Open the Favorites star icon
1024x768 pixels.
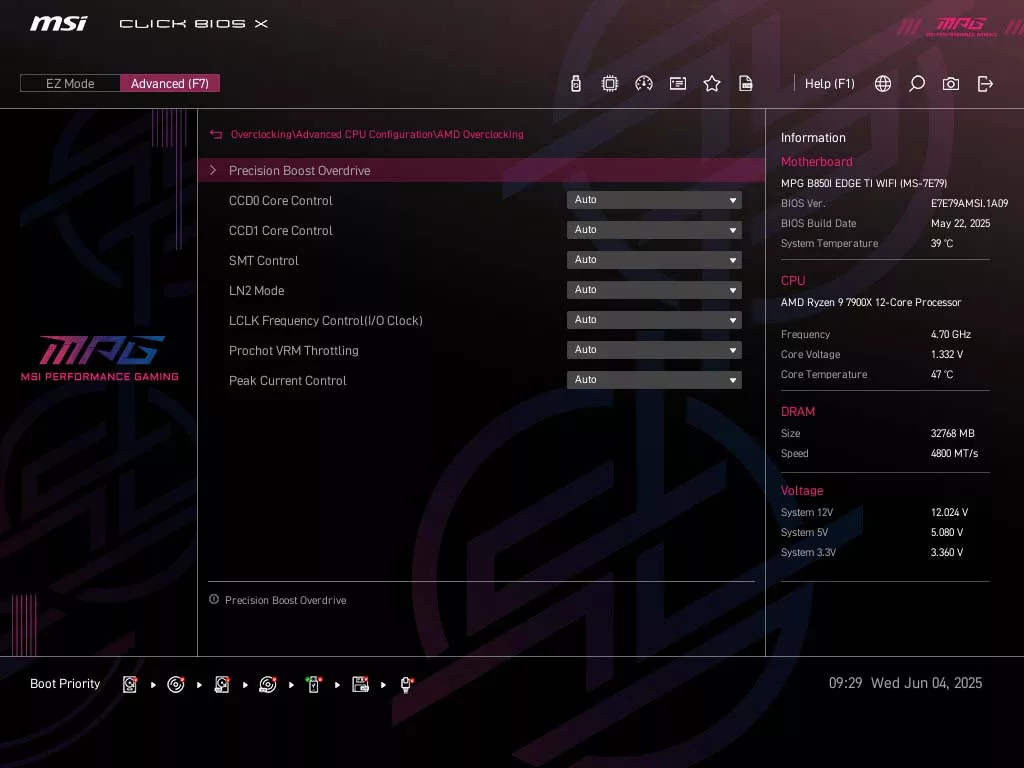712,84
